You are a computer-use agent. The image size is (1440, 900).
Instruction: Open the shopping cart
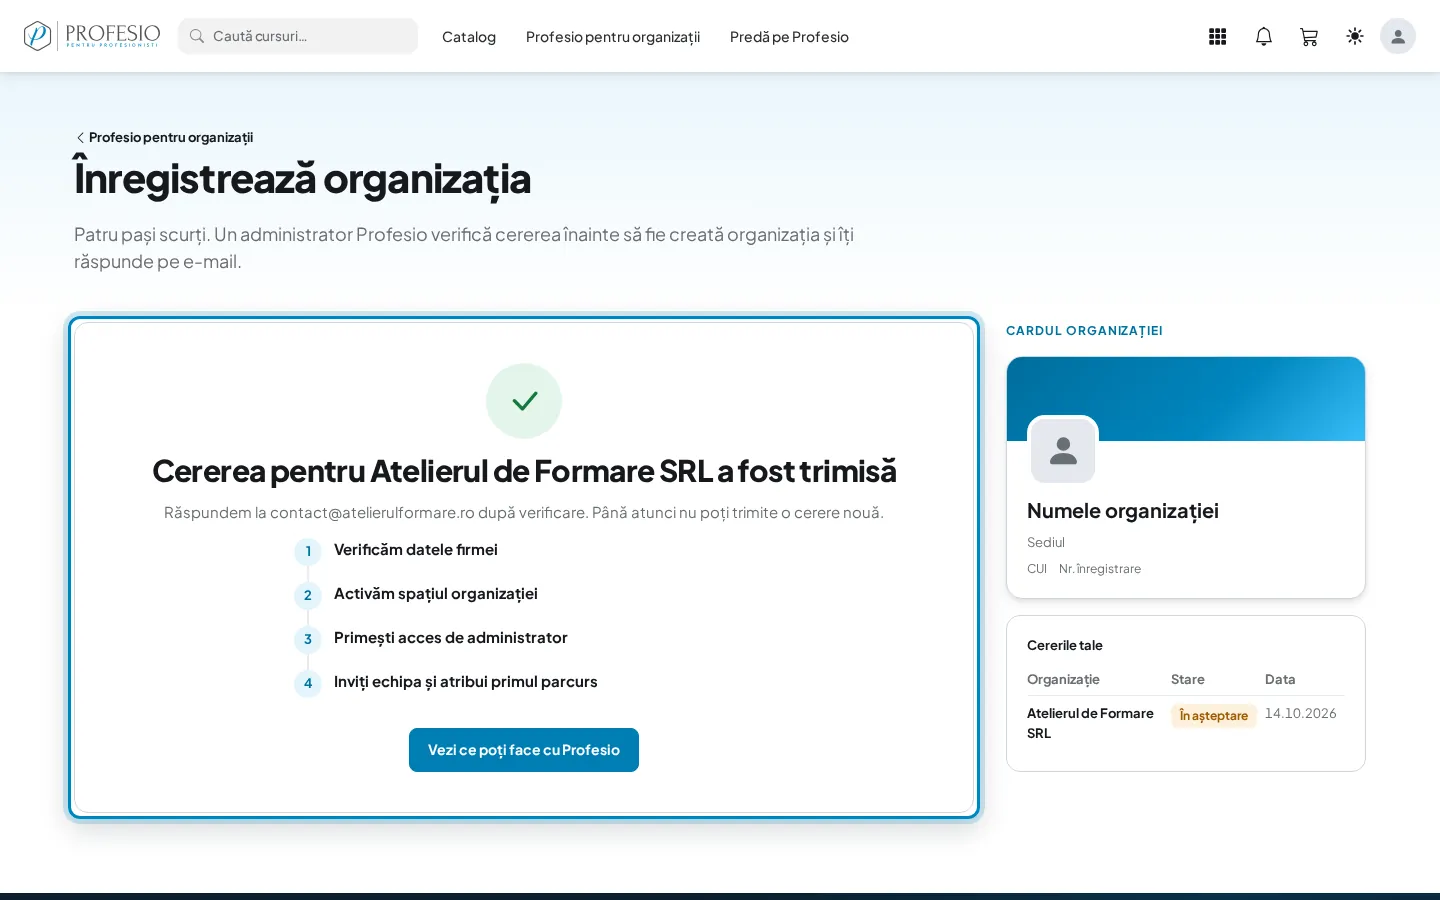pyautogui.click(x=1309, y=37)
